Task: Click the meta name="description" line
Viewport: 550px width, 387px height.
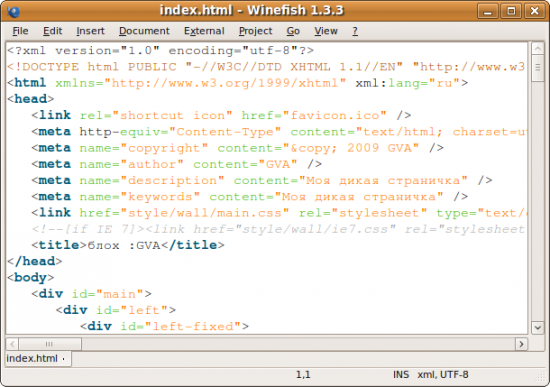Action: tap(262, 180)
